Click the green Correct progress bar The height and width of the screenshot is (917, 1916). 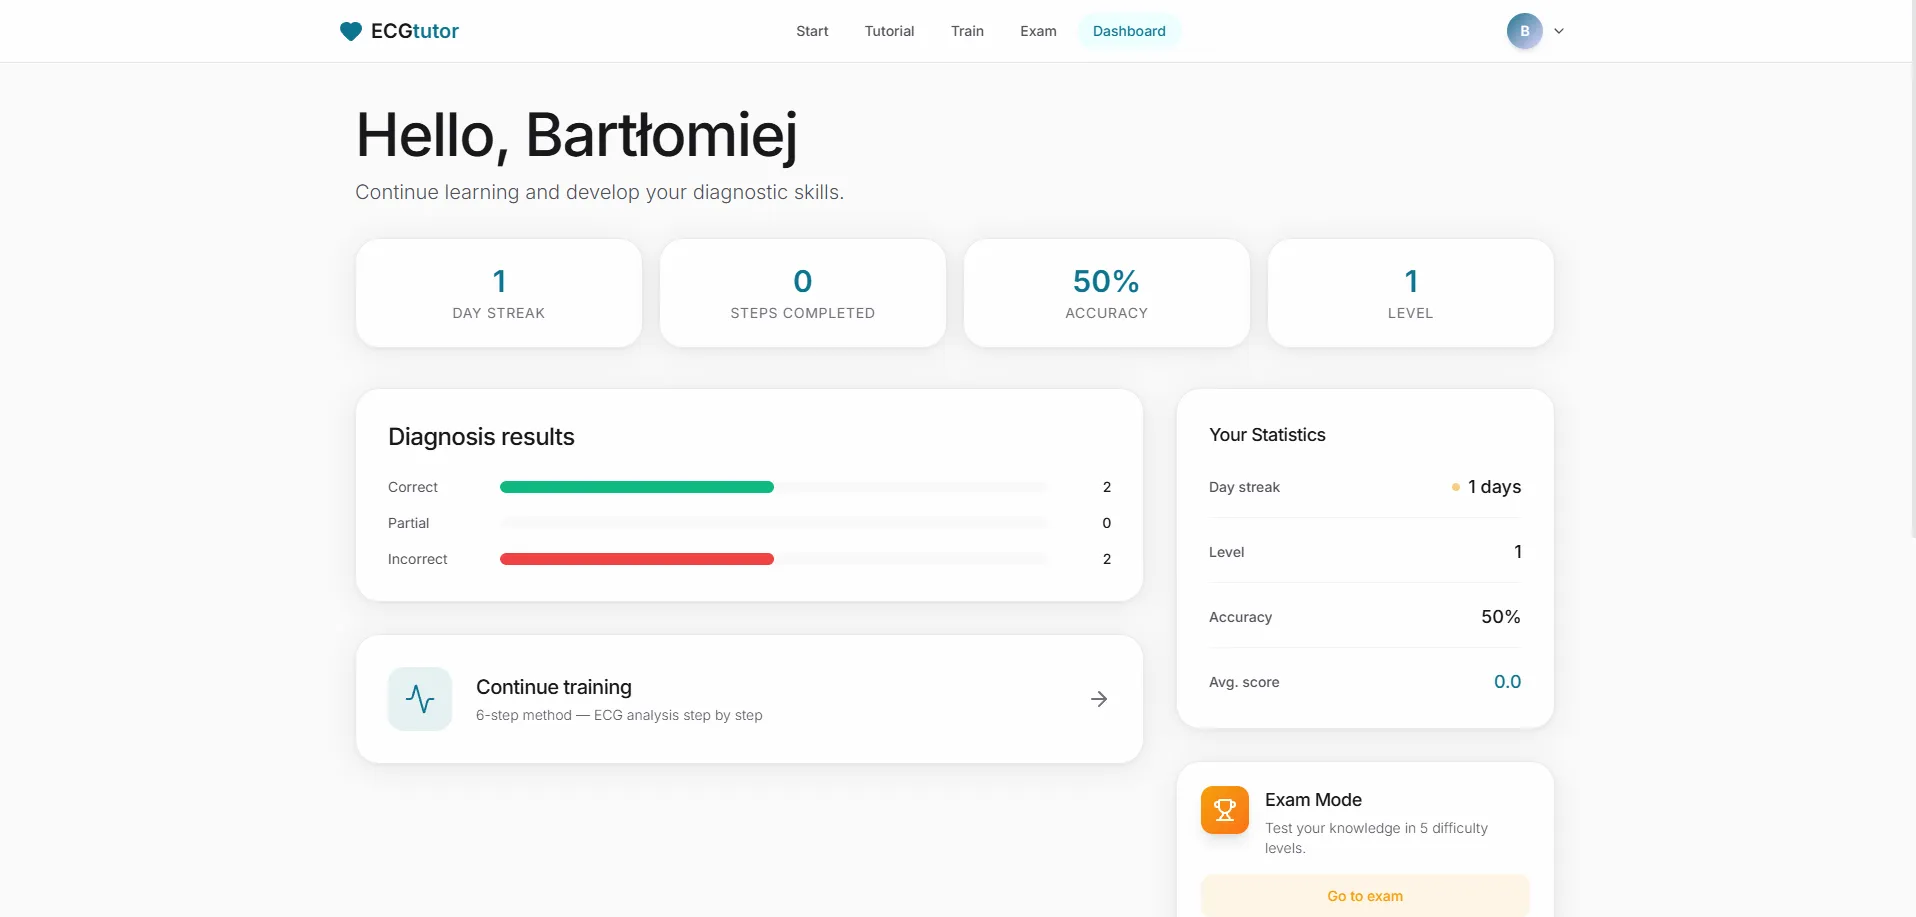636,487
